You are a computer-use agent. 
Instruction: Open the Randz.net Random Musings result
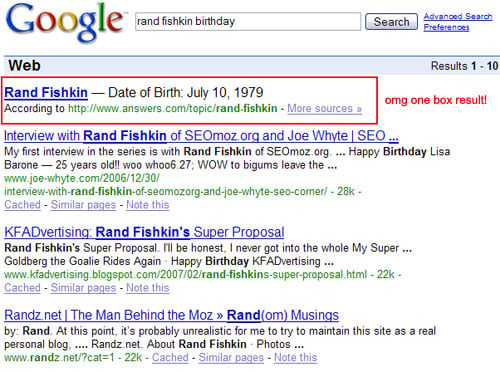coord(171,315)
